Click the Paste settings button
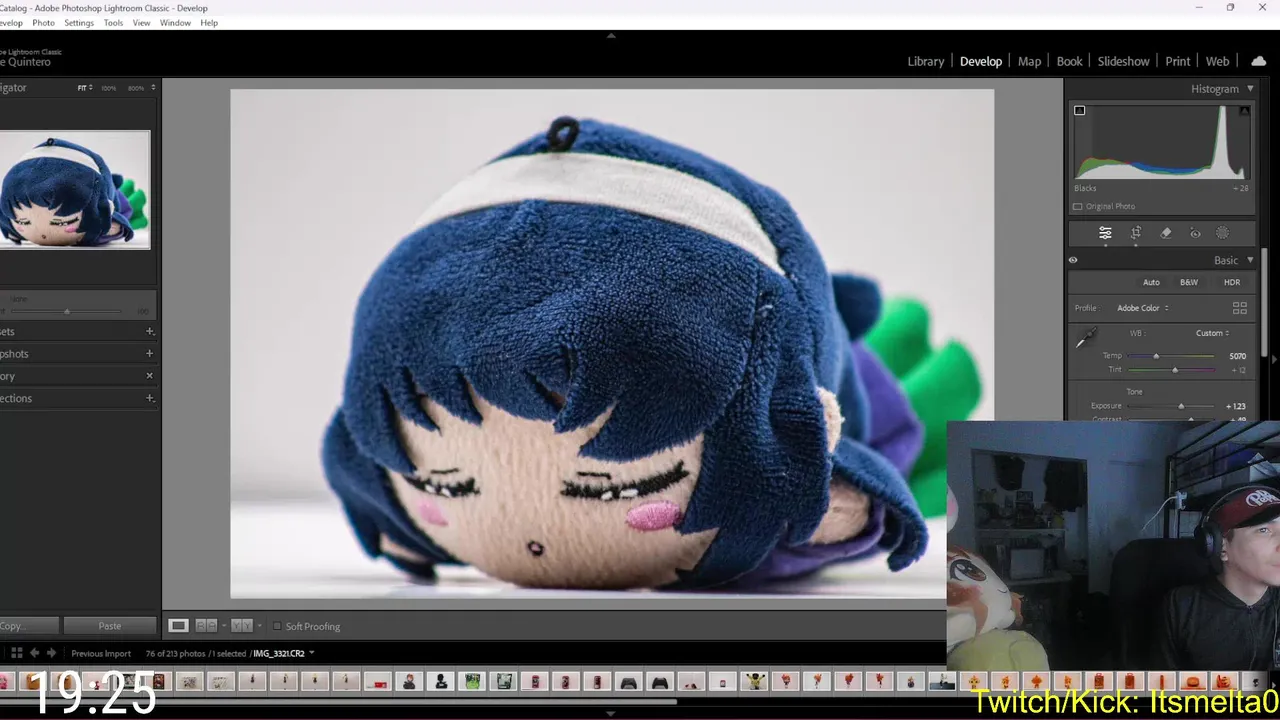The height and width of the screenshot is (720, 1280). [110, 626]
